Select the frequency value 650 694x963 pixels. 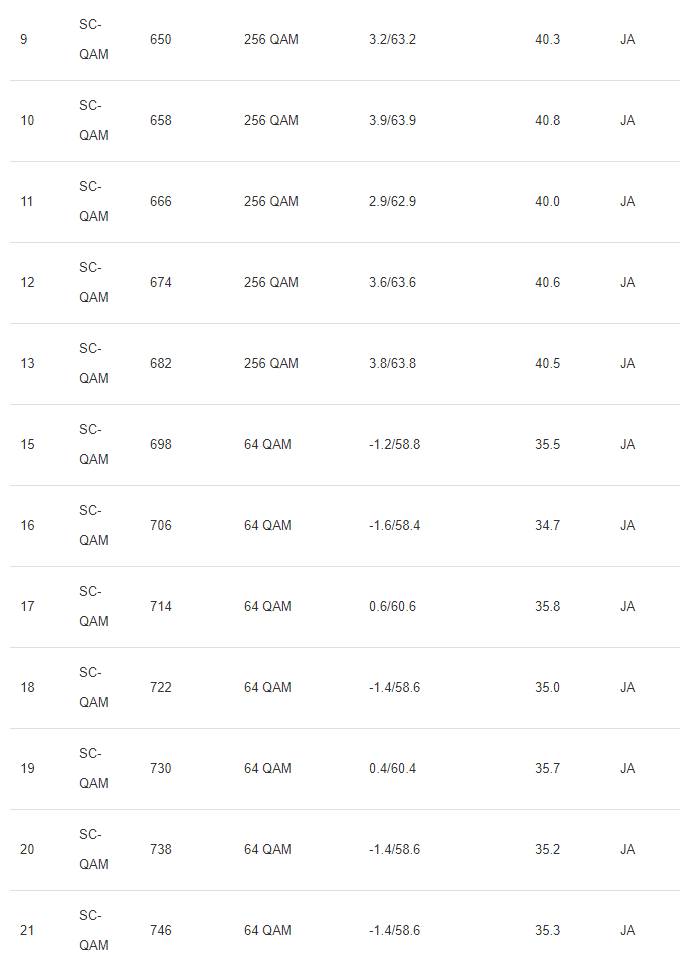[x=160, y=40]
